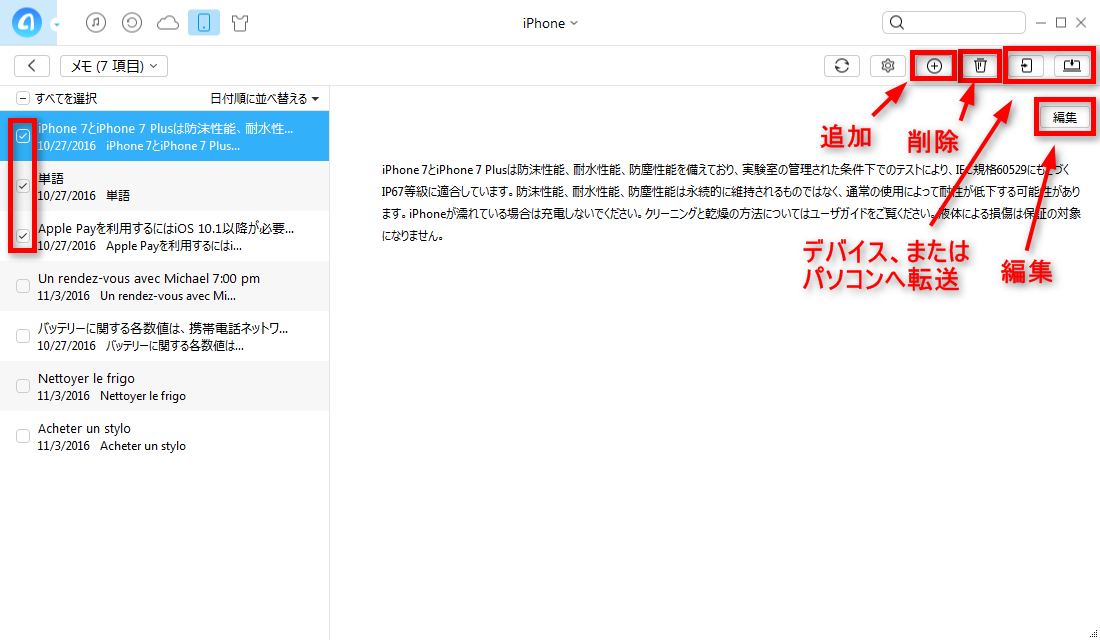Viewport: 1100px width, 640px height.
Task: Open the AnyTrans logo menu
Action: (x=27, y=22)
